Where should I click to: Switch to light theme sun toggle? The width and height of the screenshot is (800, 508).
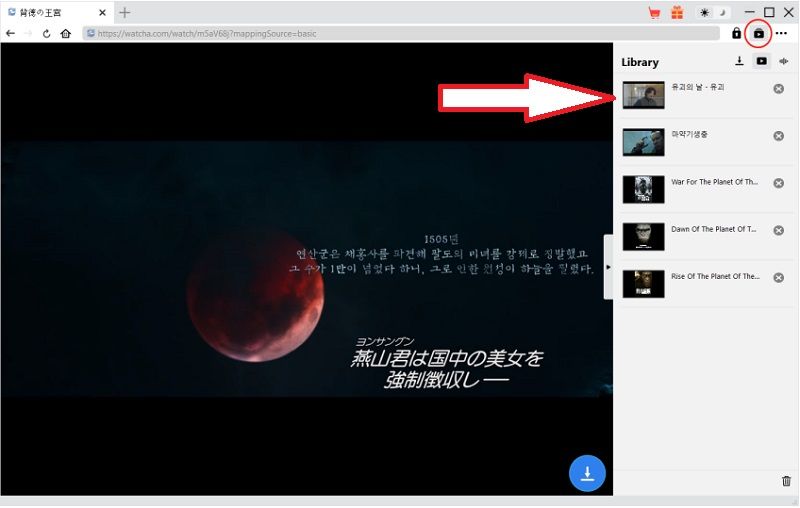(x=705, y=13)
